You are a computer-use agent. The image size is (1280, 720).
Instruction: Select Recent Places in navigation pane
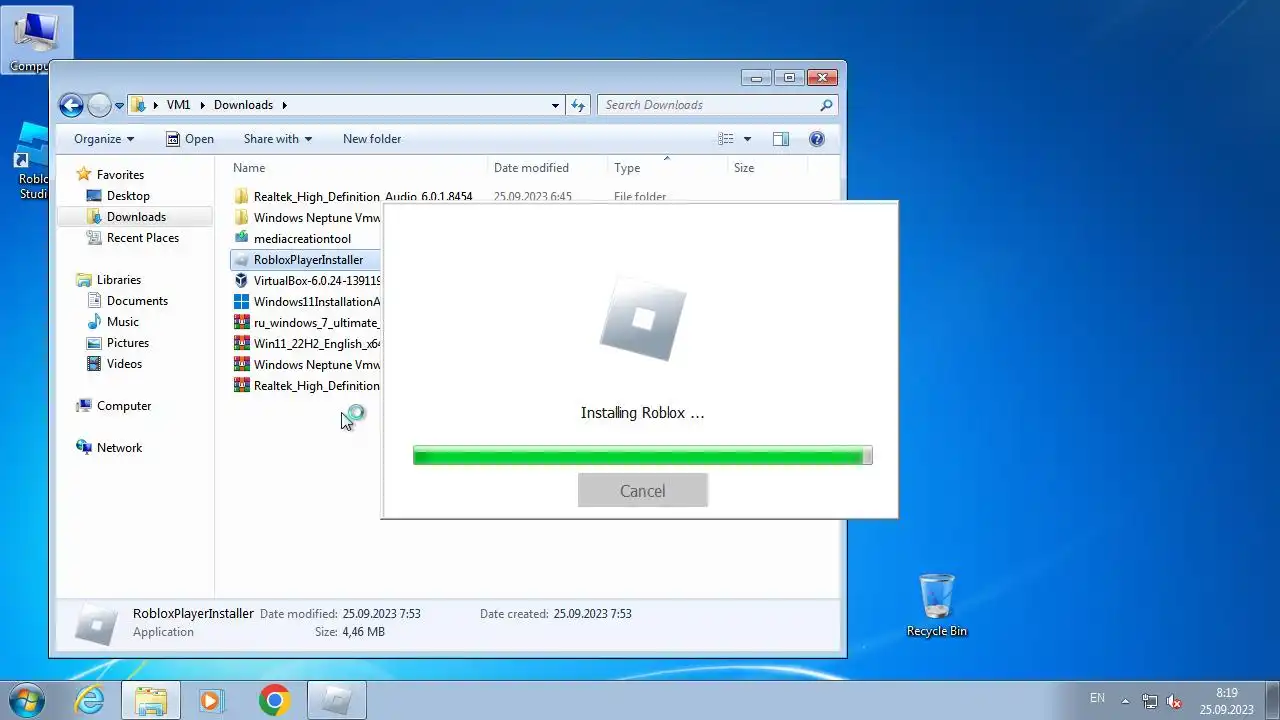(x=142, y=238)
